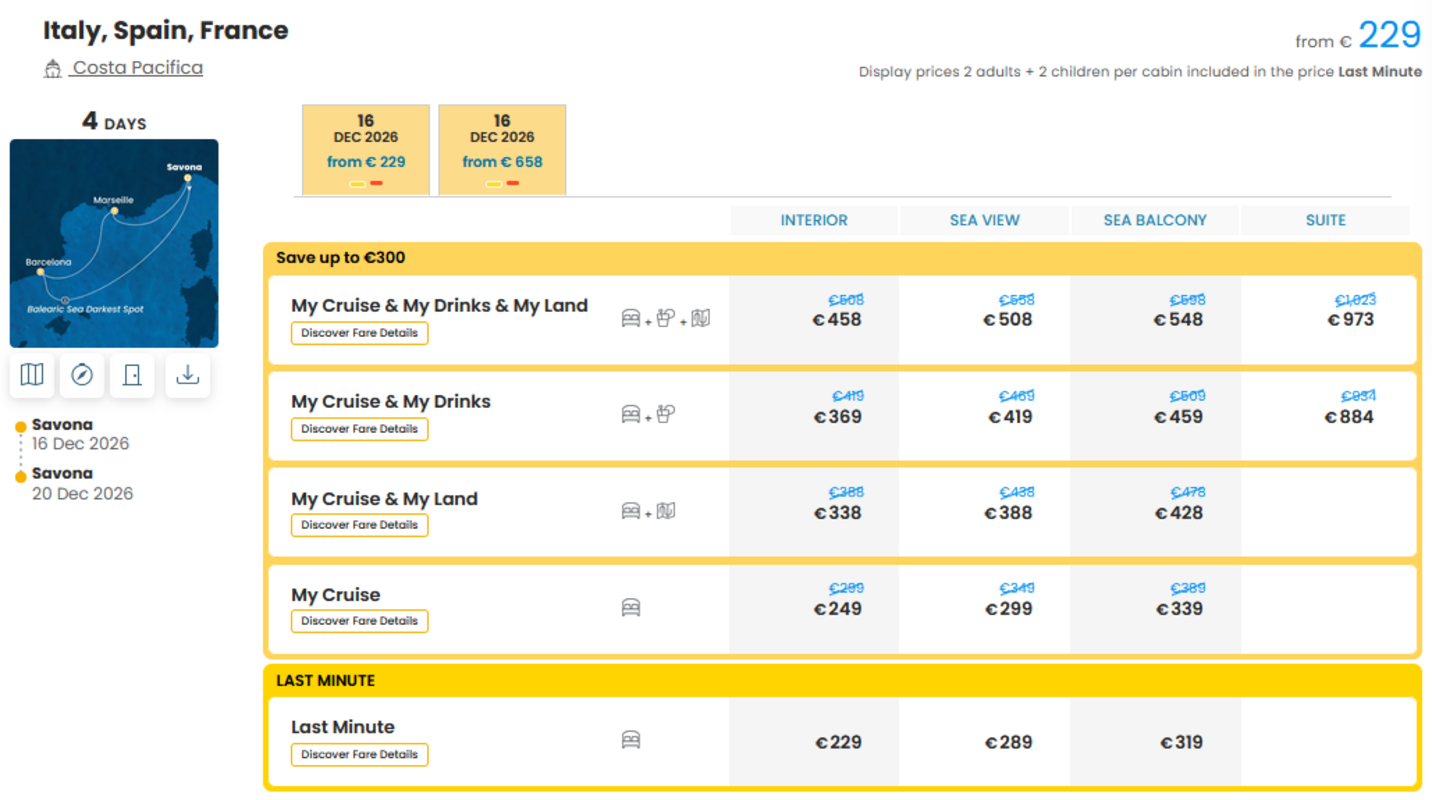Viewport: 1432px width, 800px height.
Task: Discover Fare Details for My Cruise & My Land
Action: [x=360, y=525]
